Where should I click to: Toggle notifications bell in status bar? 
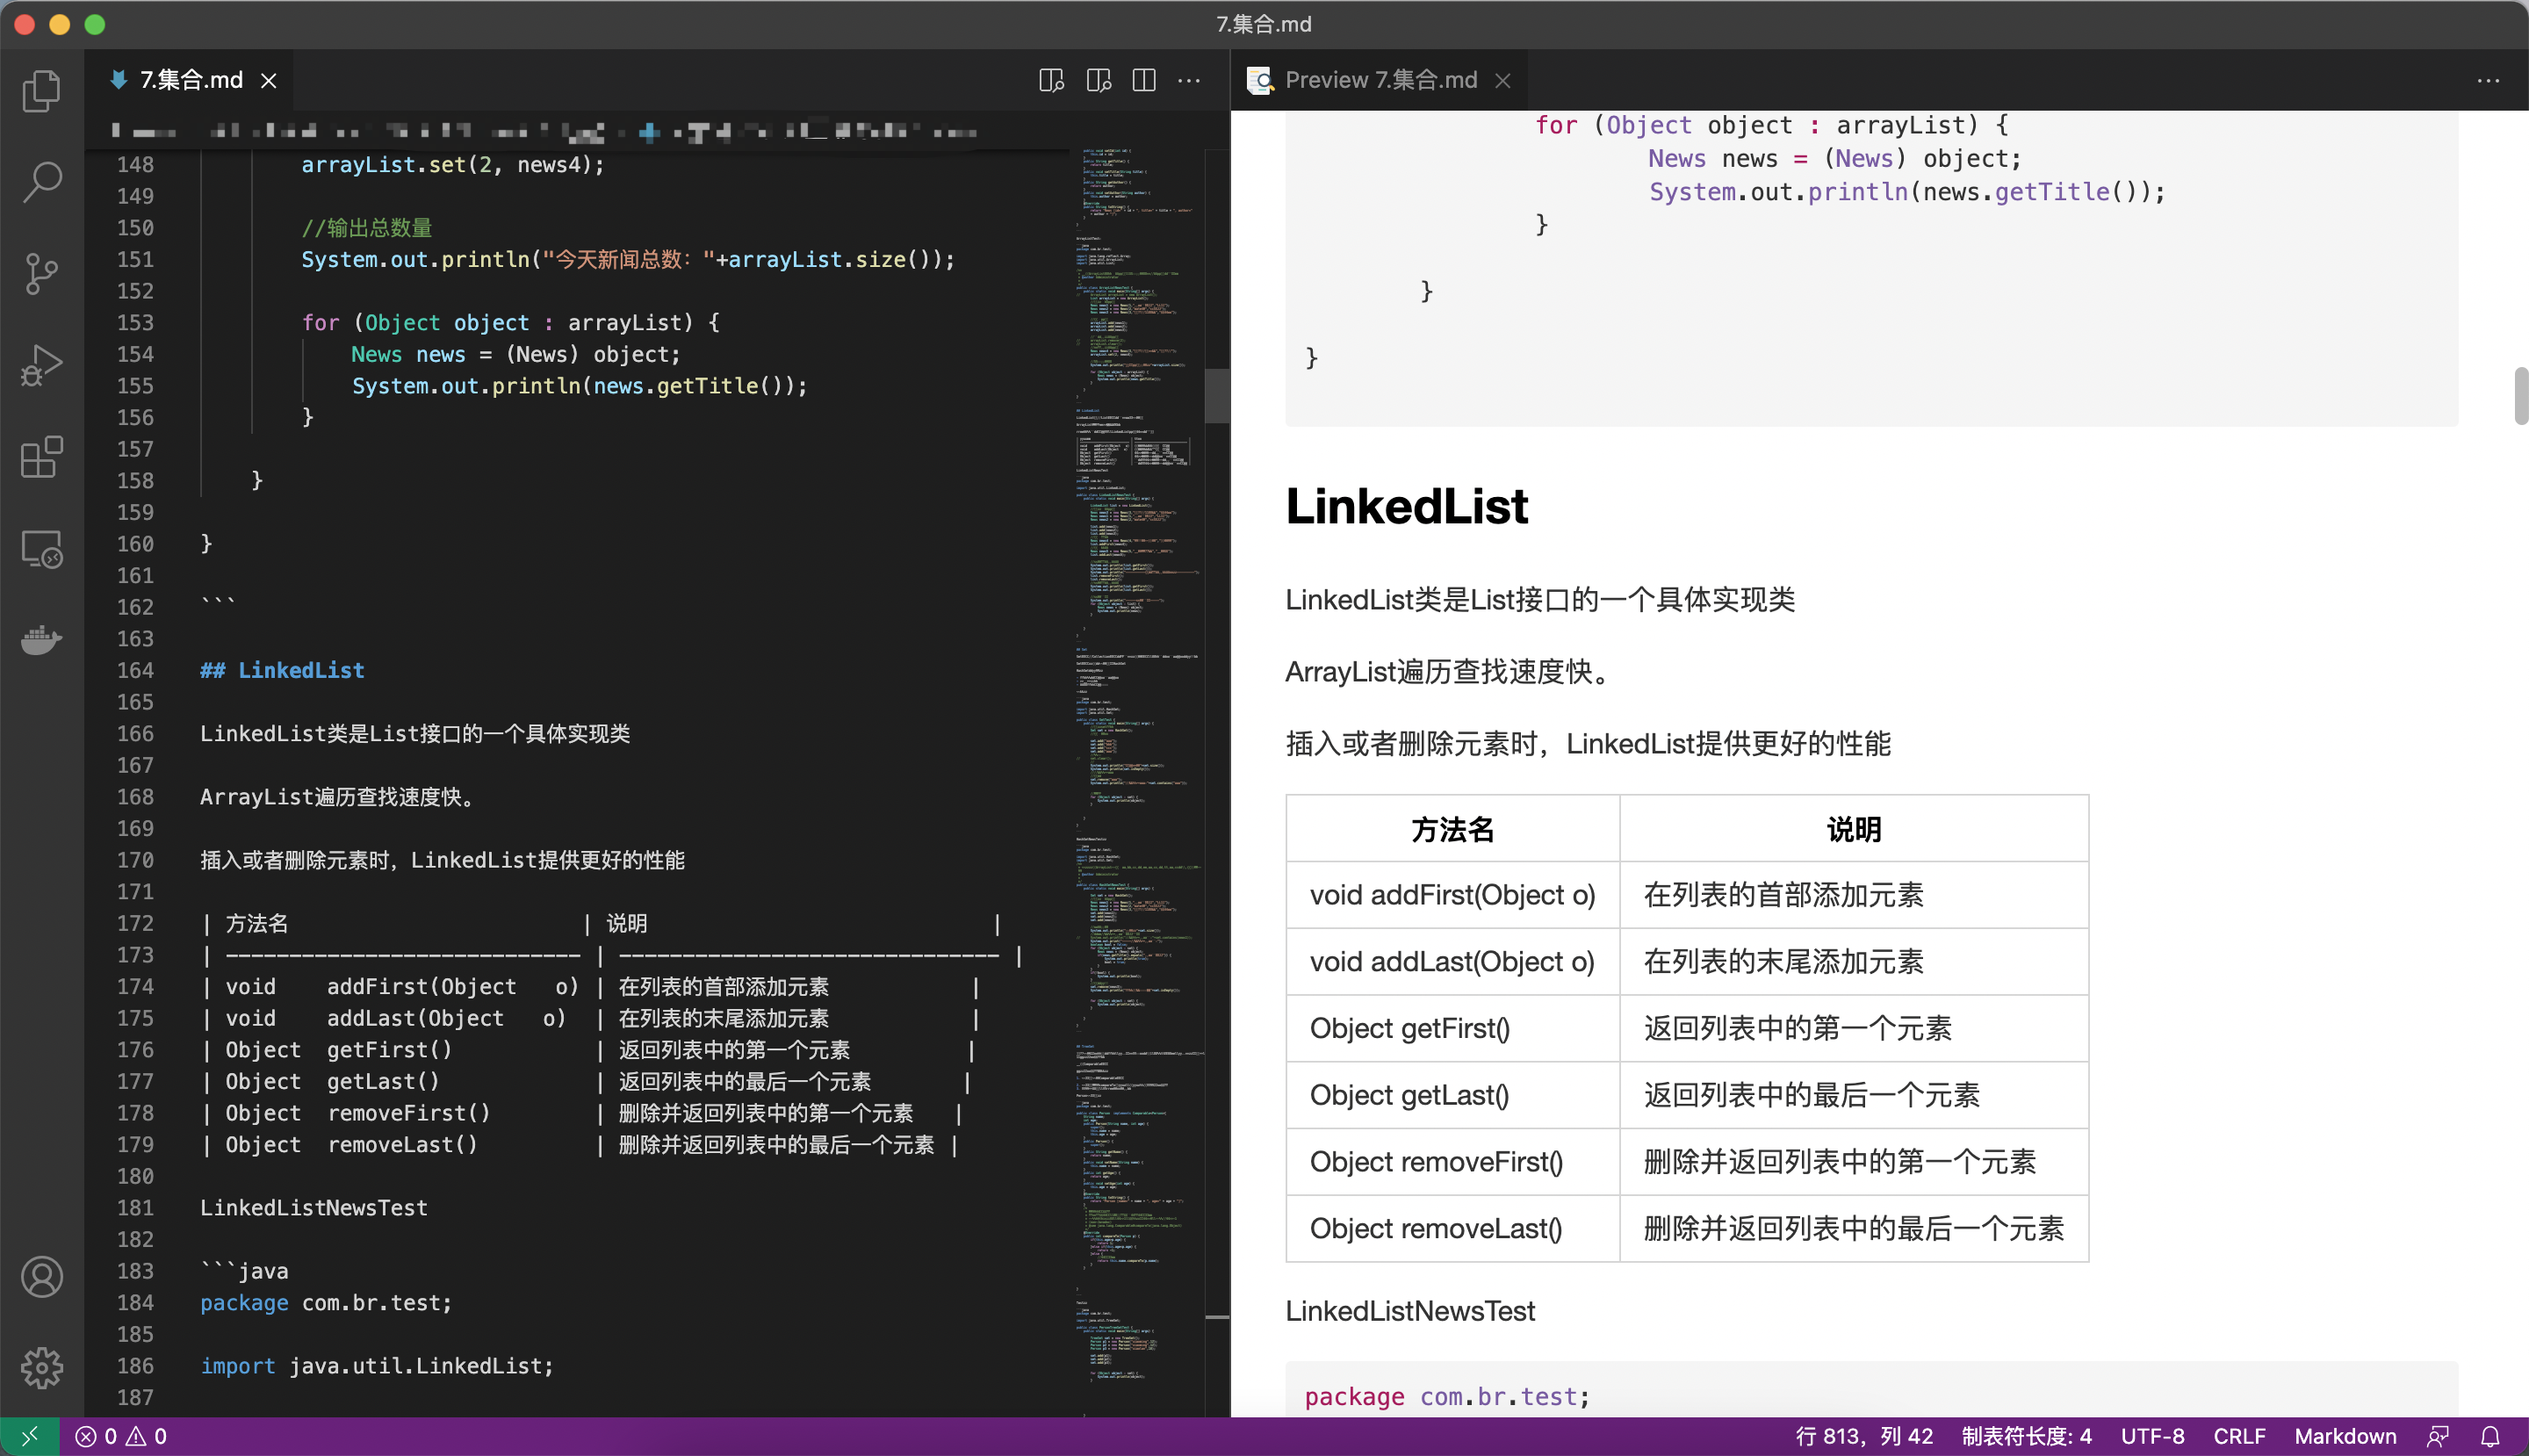2489,1436
